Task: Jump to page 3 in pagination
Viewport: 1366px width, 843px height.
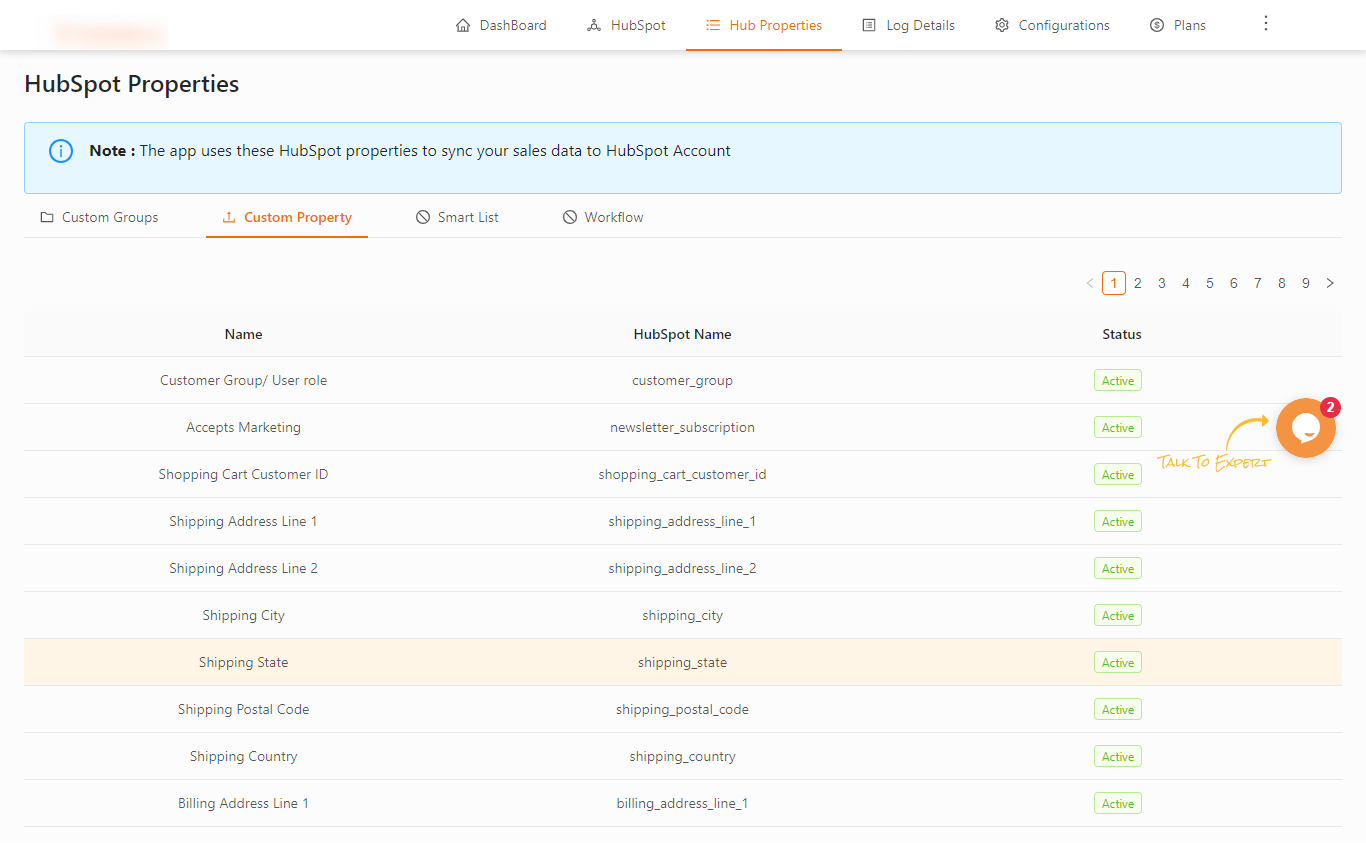Action: (1162, 283)
